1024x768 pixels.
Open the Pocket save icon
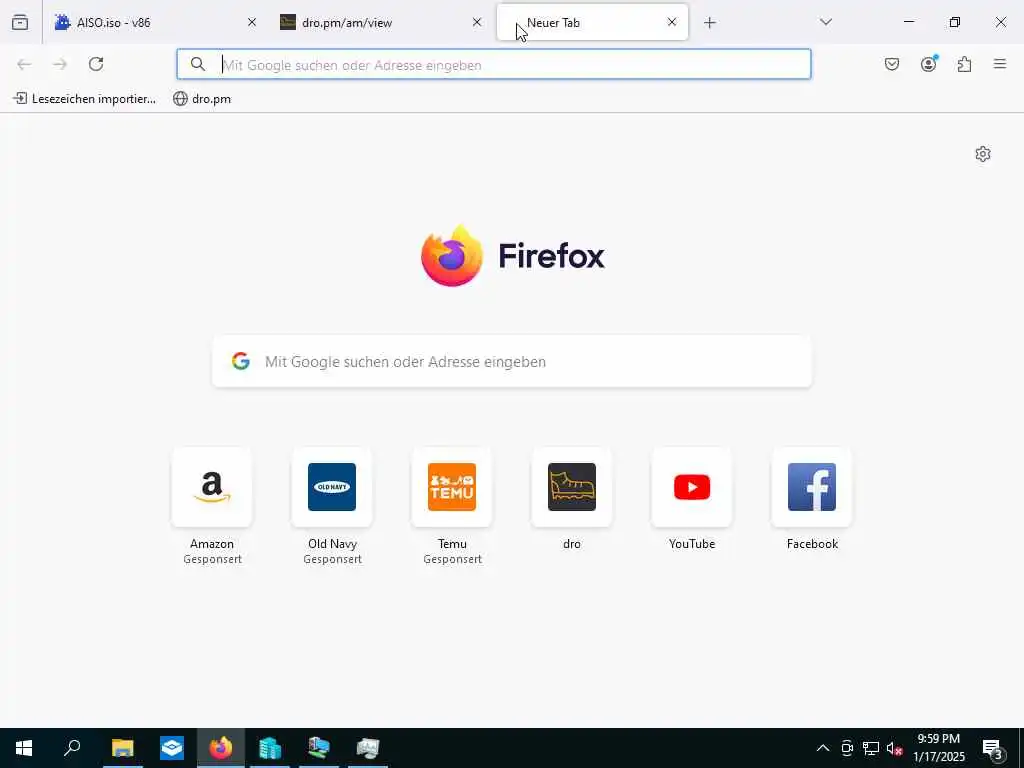point(892,64)
